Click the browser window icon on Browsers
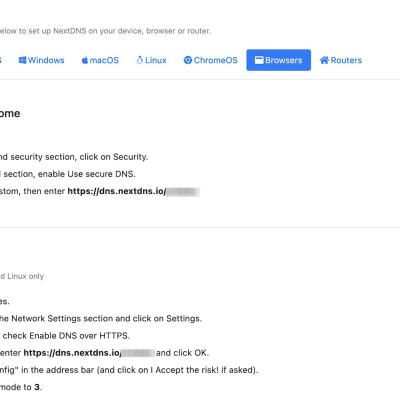 point(259,60)
